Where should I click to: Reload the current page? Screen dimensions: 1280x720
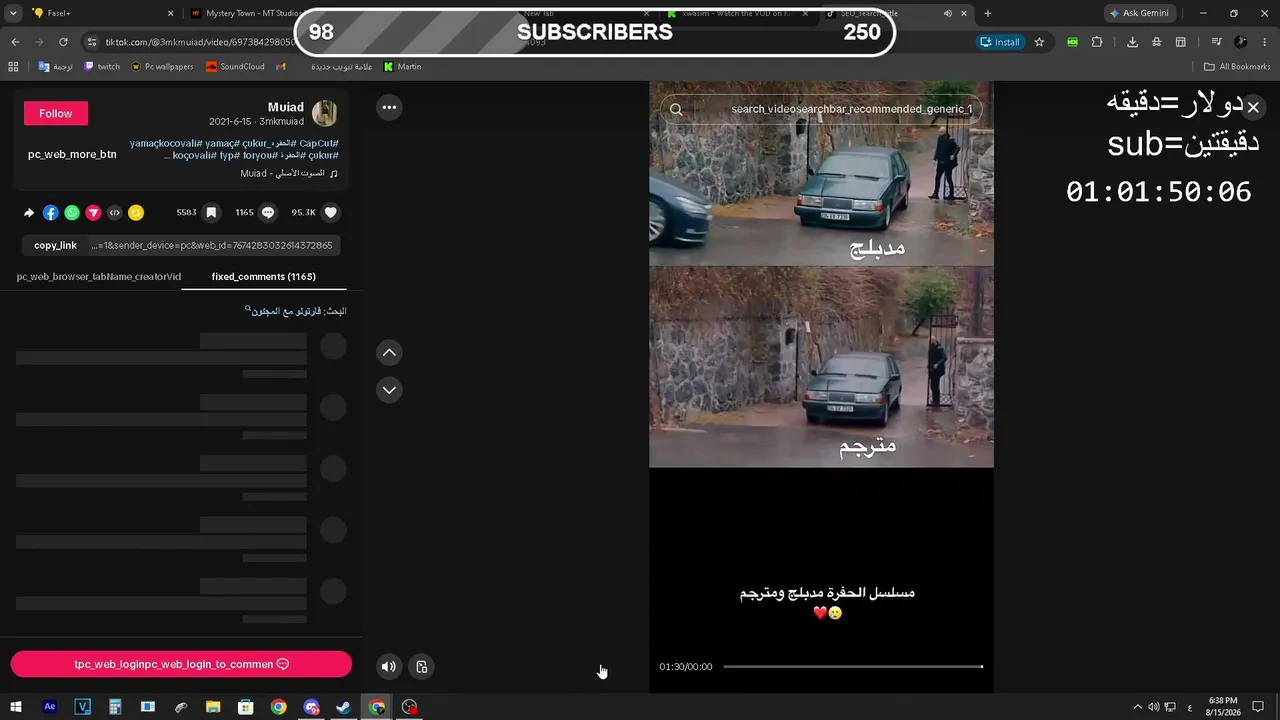pyautogui.click(x=63, y=42)
